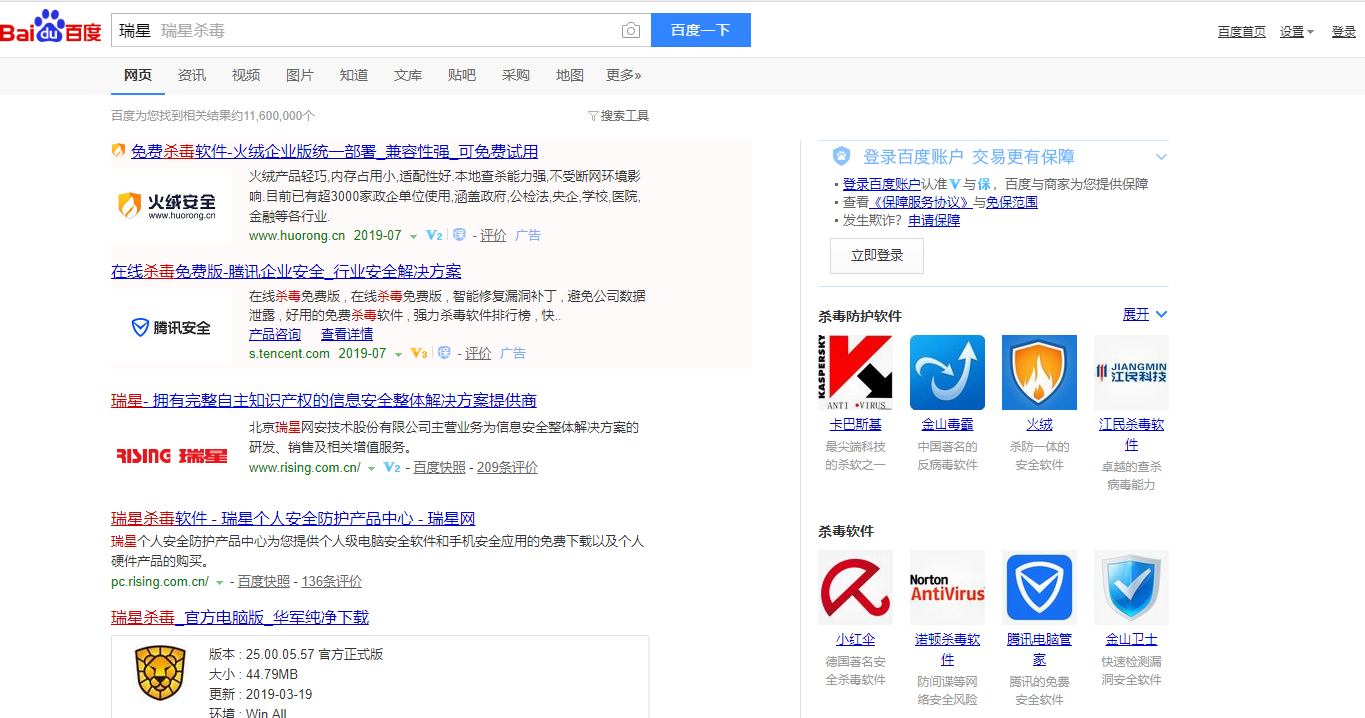This screenshot has height=718, width=1365.
Task: Open the Jiangmin 江民杀毒软件 icon
Action: click(x=1131, y=372)
